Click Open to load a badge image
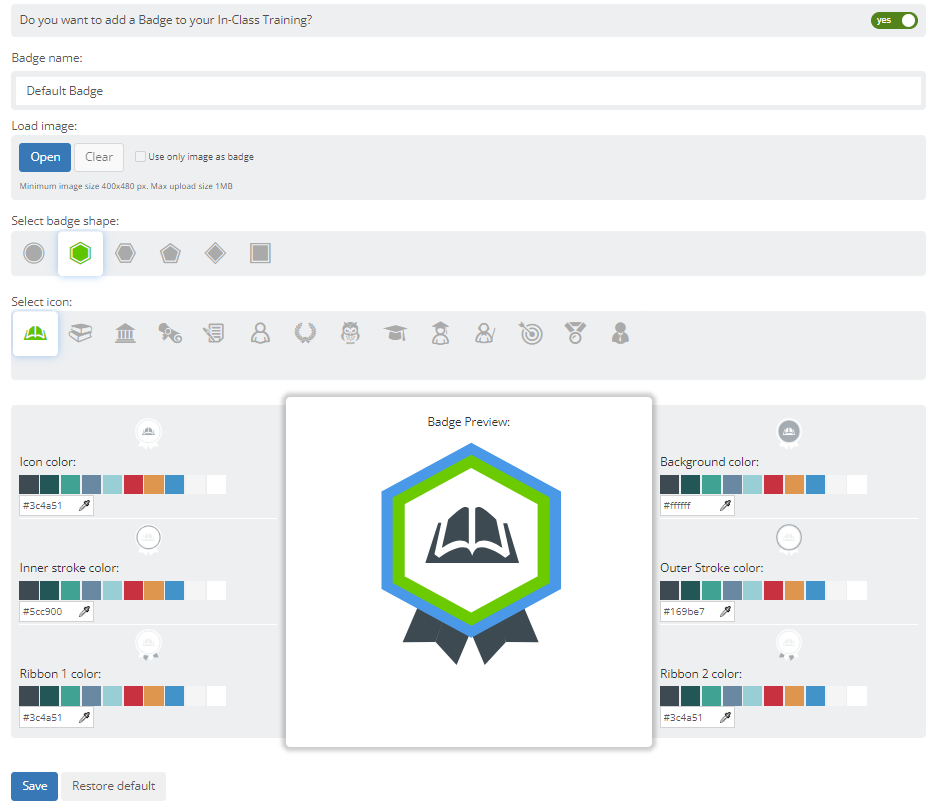 (44, 157)
